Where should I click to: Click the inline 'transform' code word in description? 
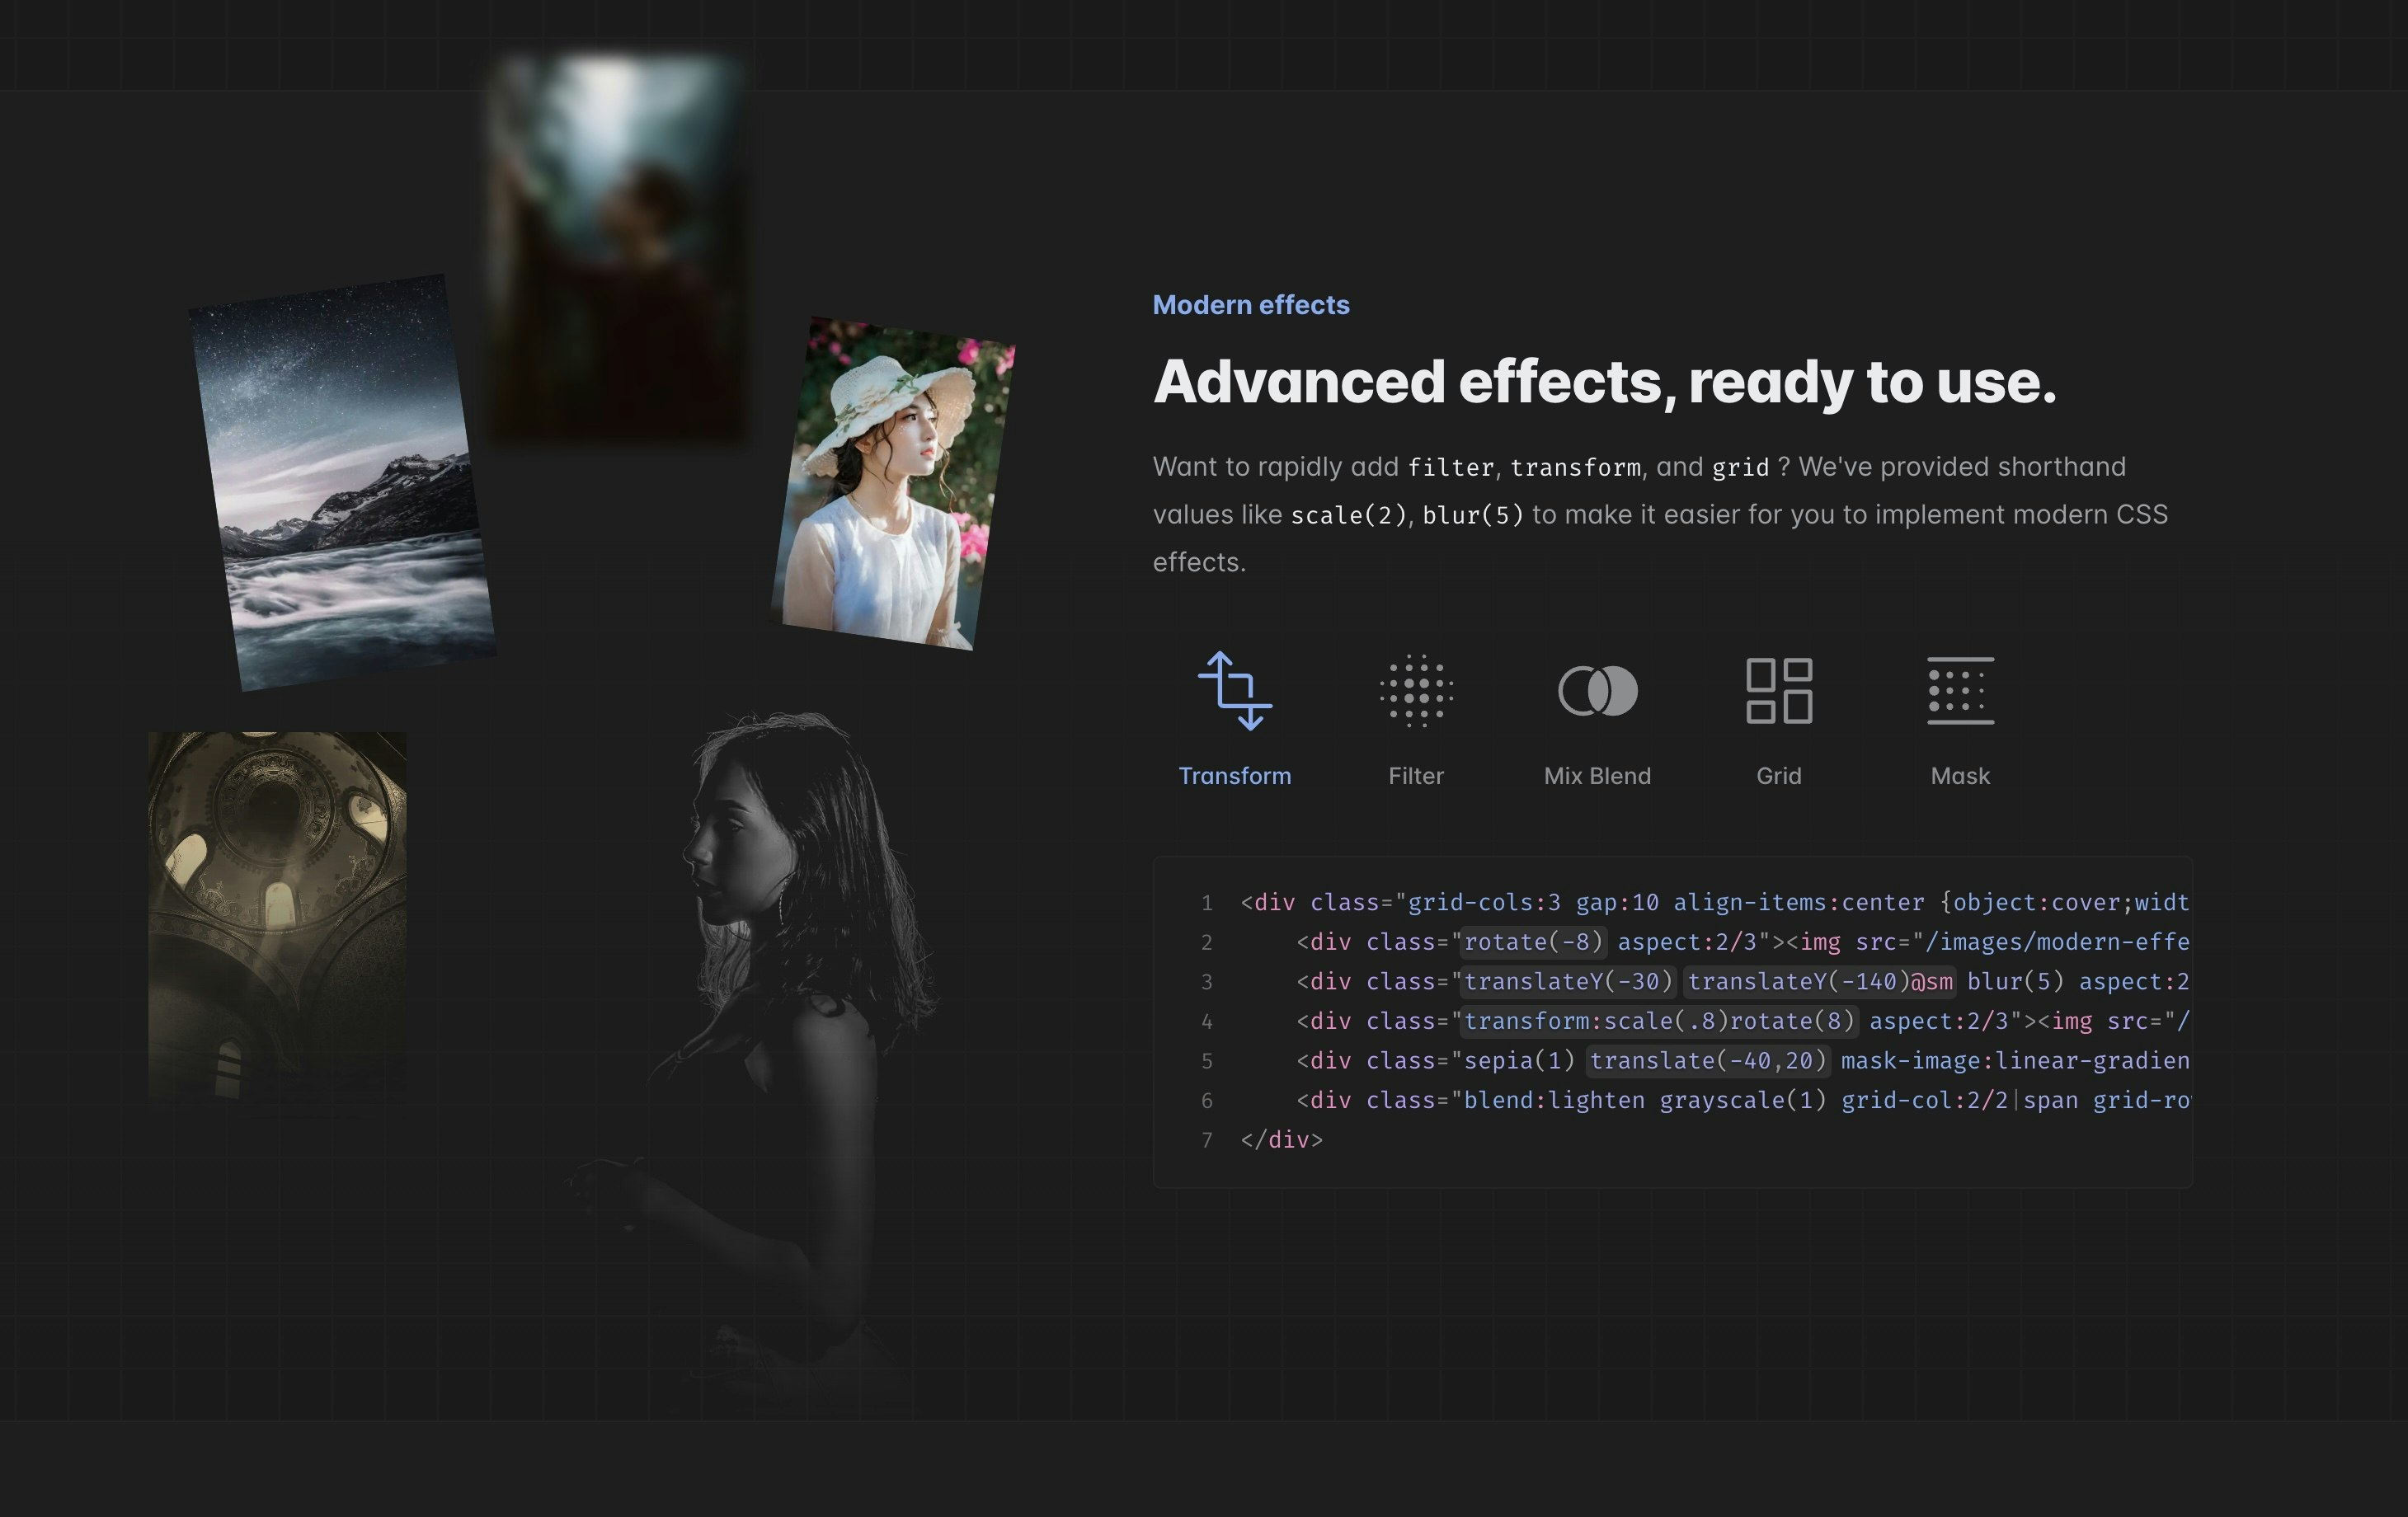1575,467
